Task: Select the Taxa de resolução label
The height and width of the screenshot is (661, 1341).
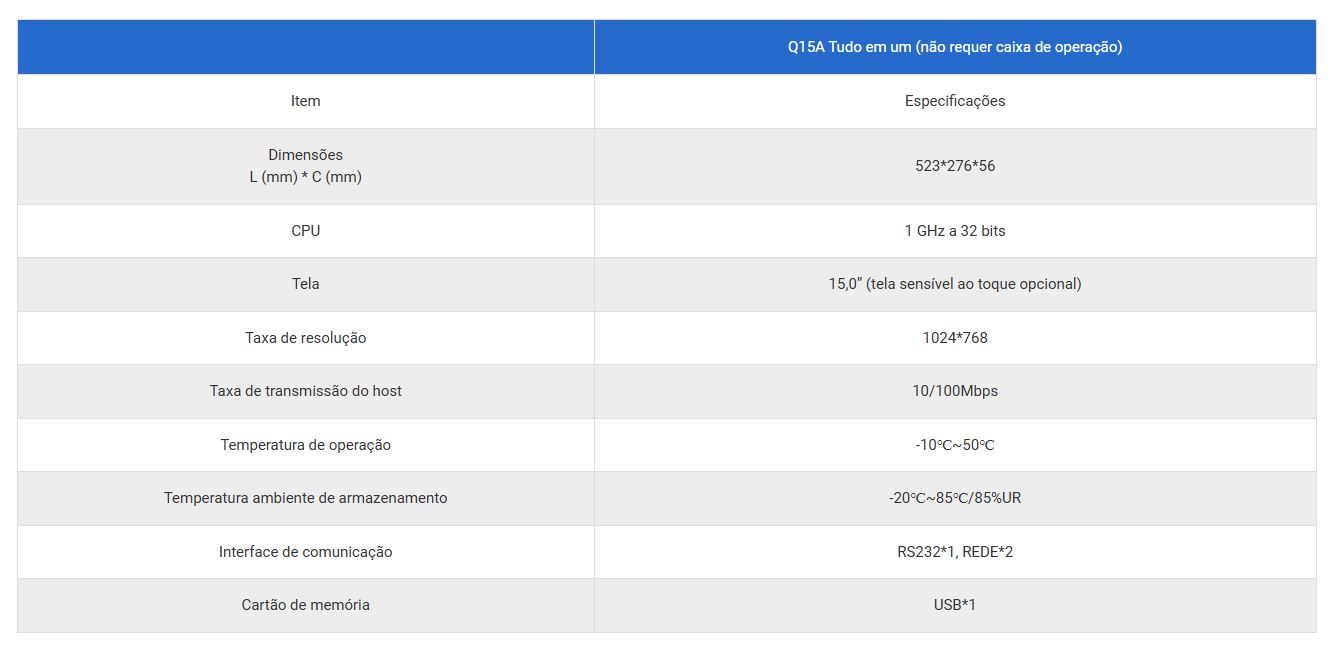Action: (x=305, y=338)
